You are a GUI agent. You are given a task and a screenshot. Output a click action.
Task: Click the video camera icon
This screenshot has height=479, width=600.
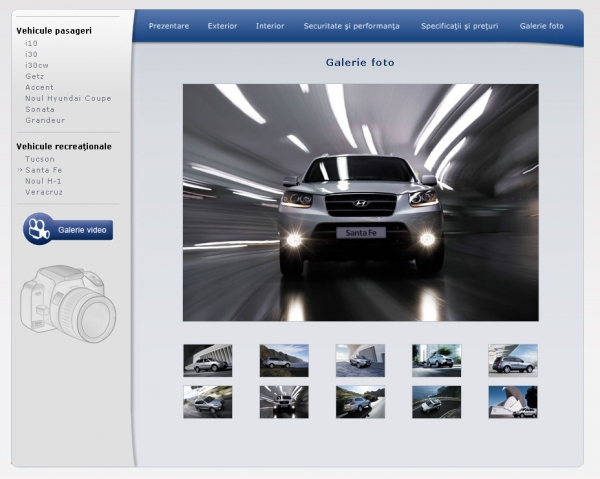coord(39,229)
